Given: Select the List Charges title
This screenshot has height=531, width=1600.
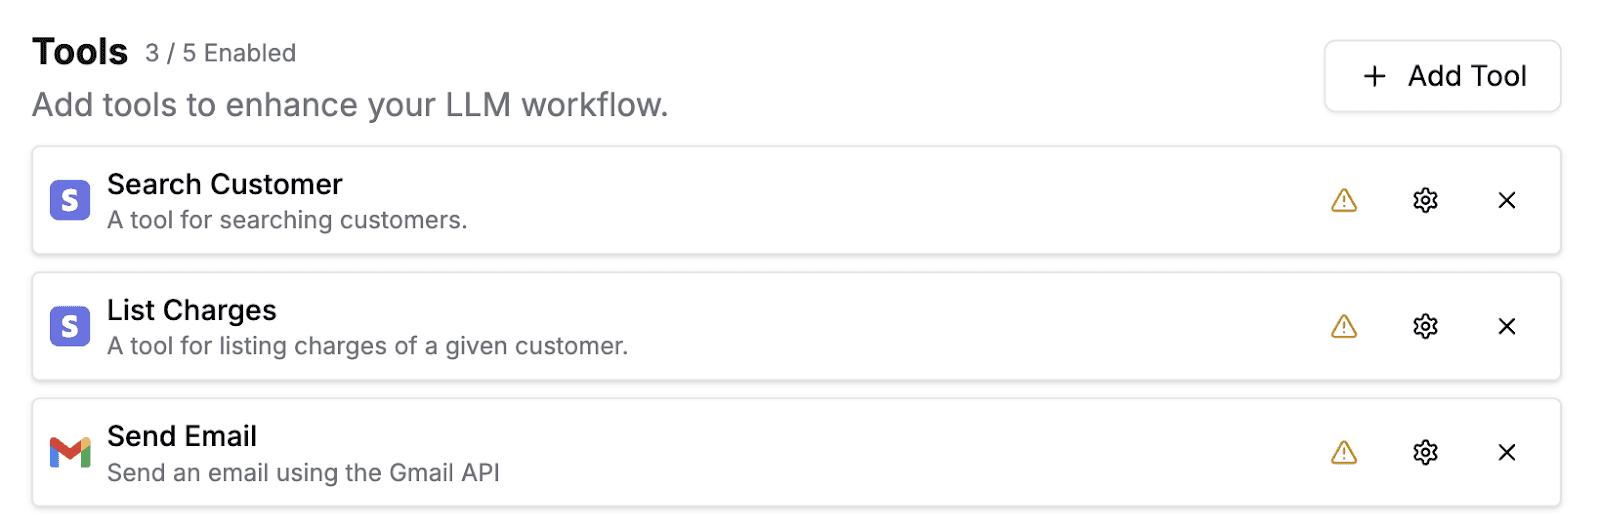Looking at the screenshot, I should [x=192, y=310].
